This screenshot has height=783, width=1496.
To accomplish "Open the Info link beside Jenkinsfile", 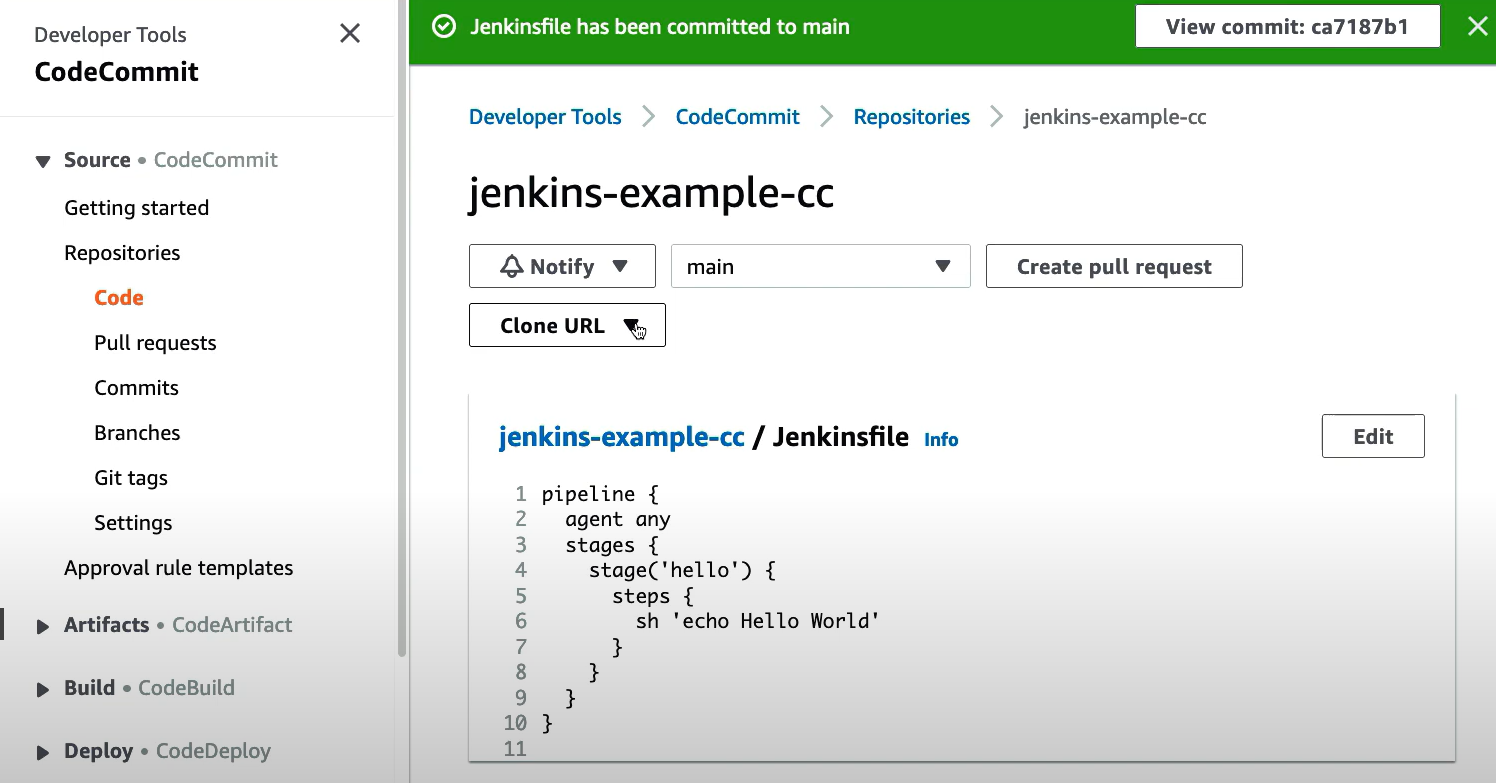I will [941, 439].
